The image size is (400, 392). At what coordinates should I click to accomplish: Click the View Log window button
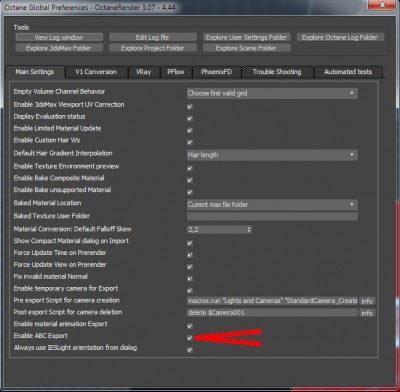[59, 37]
